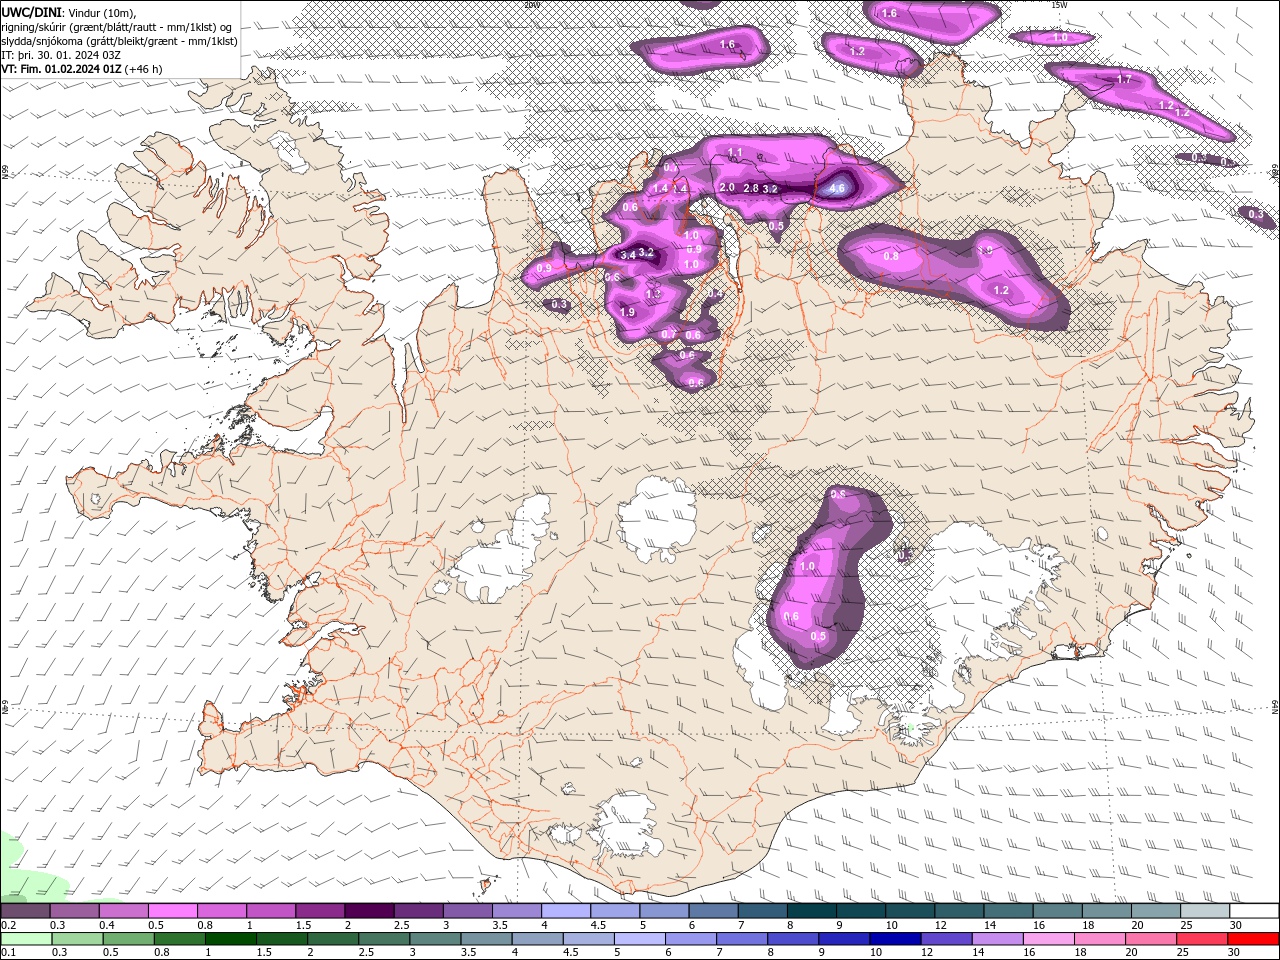1280x960 pixels.
Task: Select the lower legend swatch between 3 and 3.5
Action: point(435,938)
